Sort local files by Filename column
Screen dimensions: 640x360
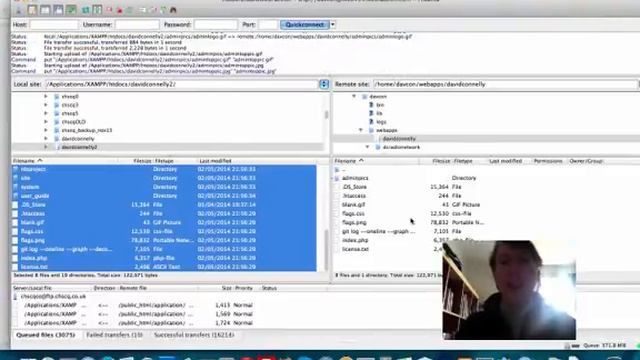64,161
